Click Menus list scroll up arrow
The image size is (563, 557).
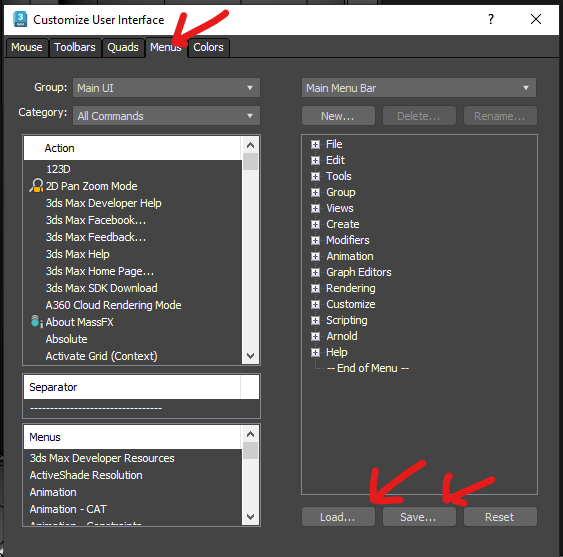click(250, 434)
